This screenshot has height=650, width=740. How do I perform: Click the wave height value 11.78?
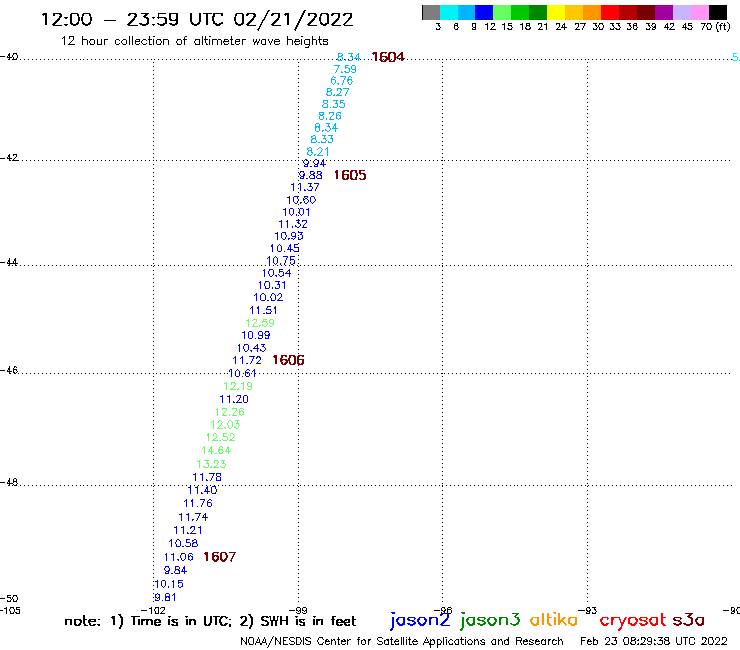click(207, 478)
